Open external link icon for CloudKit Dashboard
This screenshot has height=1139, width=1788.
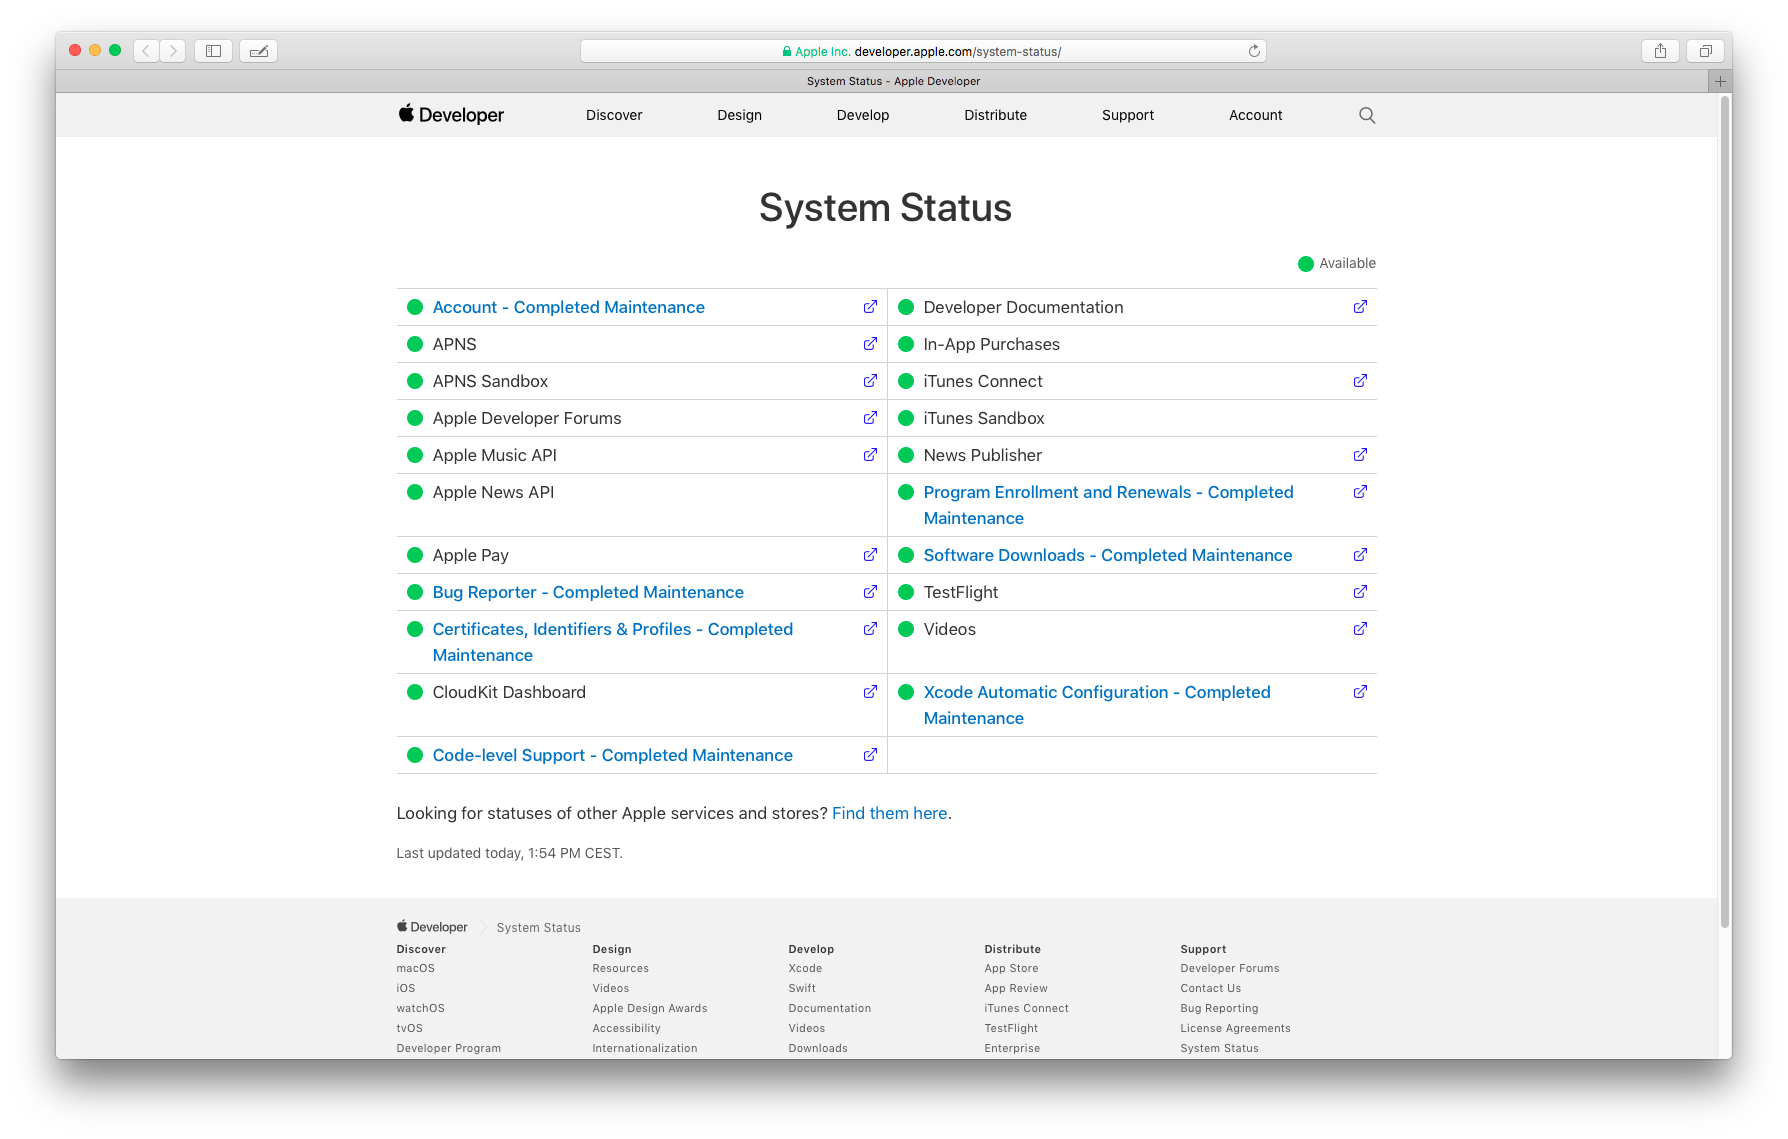click(x=870, y=692)
